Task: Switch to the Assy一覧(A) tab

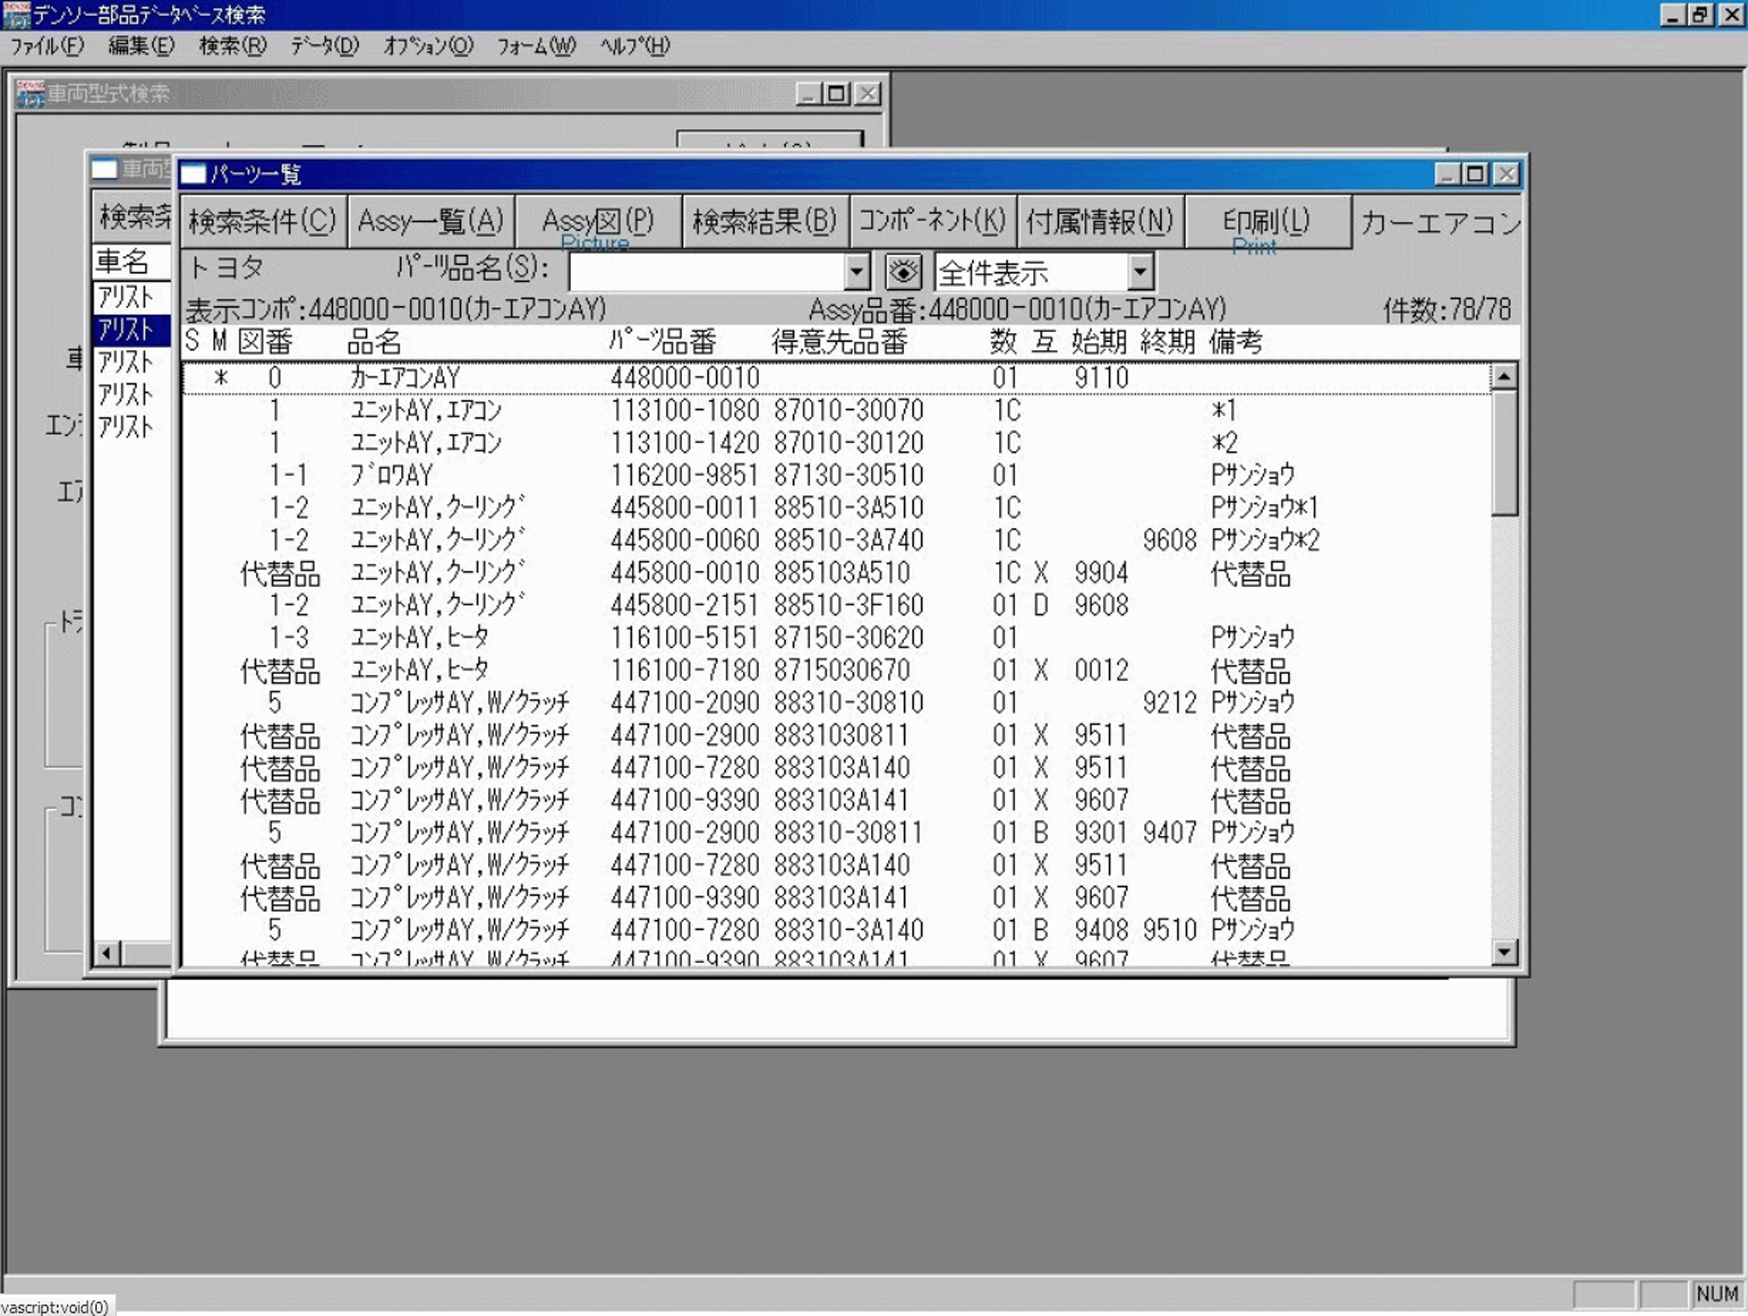Action: pos(431,221)
